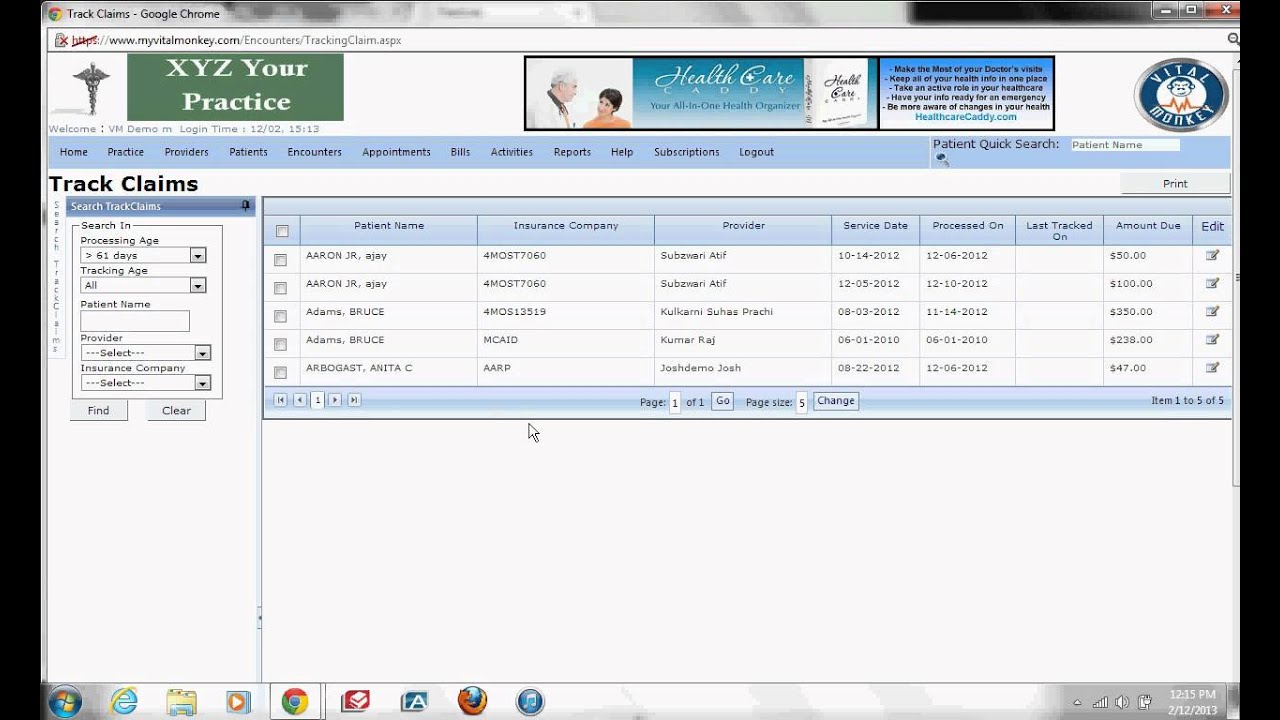This screenshot has width=1280, height=720.
Task: Open the Reports menu
Action: [572, 152]
